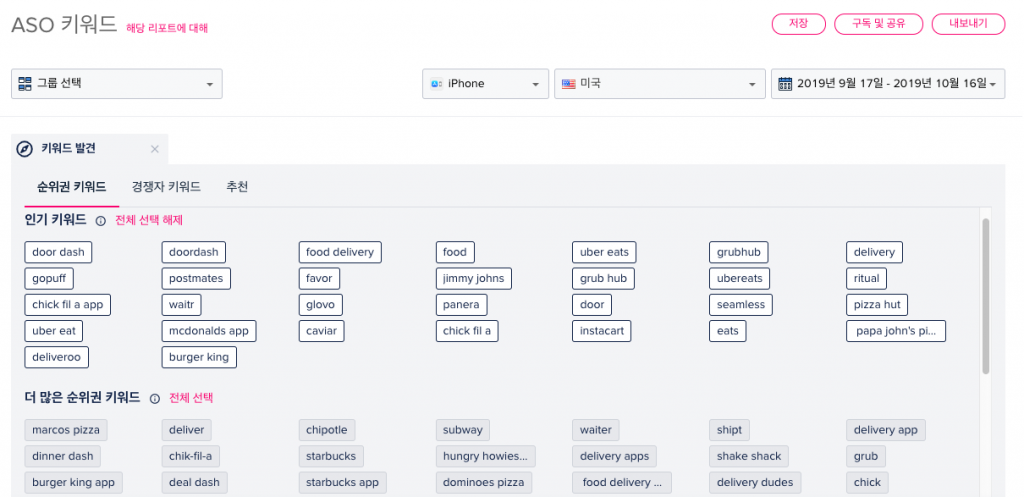
Task: Open the 미국 country dropdown arrow
Action: (753, 84)
